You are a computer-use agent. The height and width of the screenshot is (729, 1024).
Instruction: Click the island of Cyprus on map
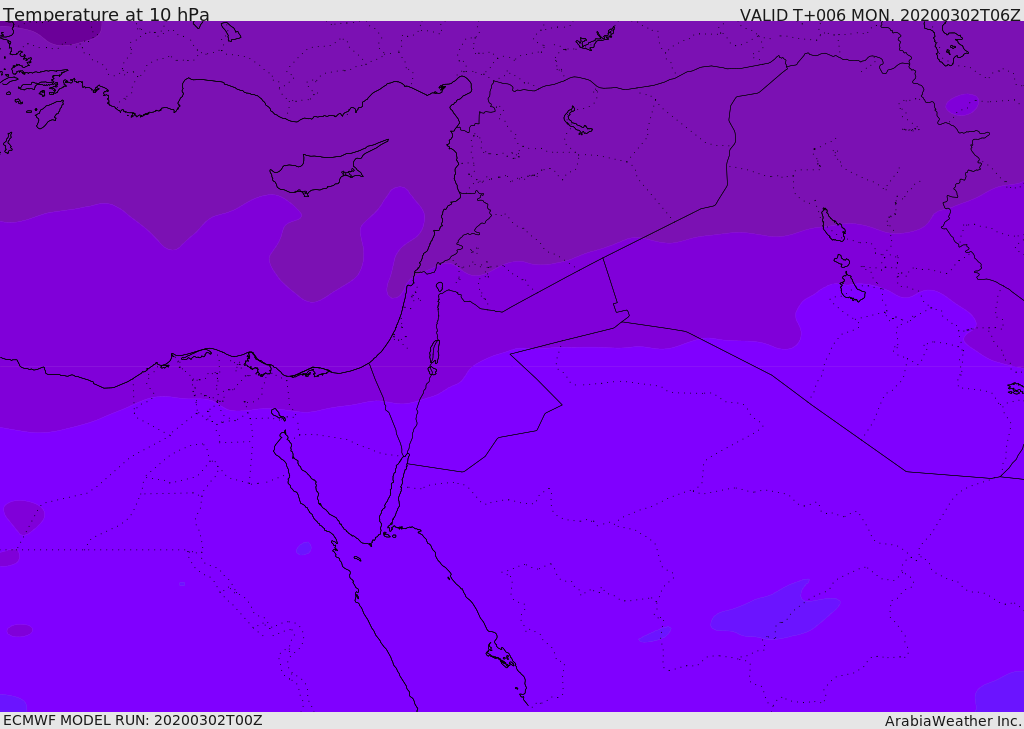[x=328, y=169]
